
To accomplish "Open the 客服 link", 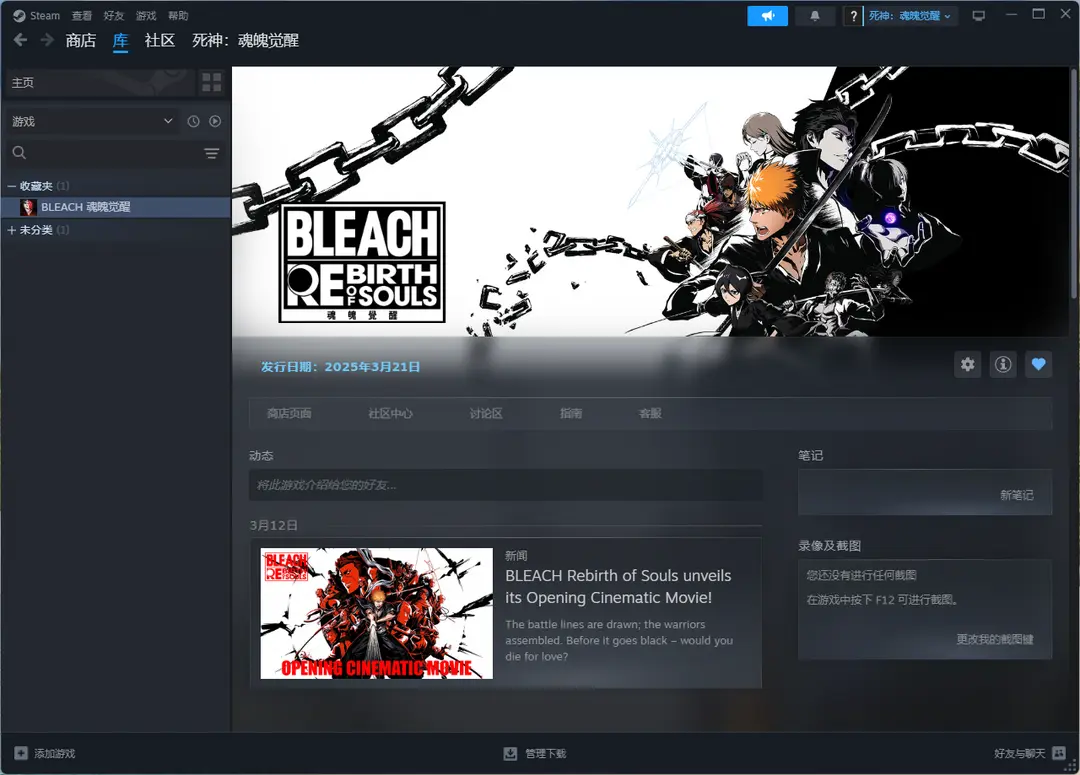I will (650, 413).
